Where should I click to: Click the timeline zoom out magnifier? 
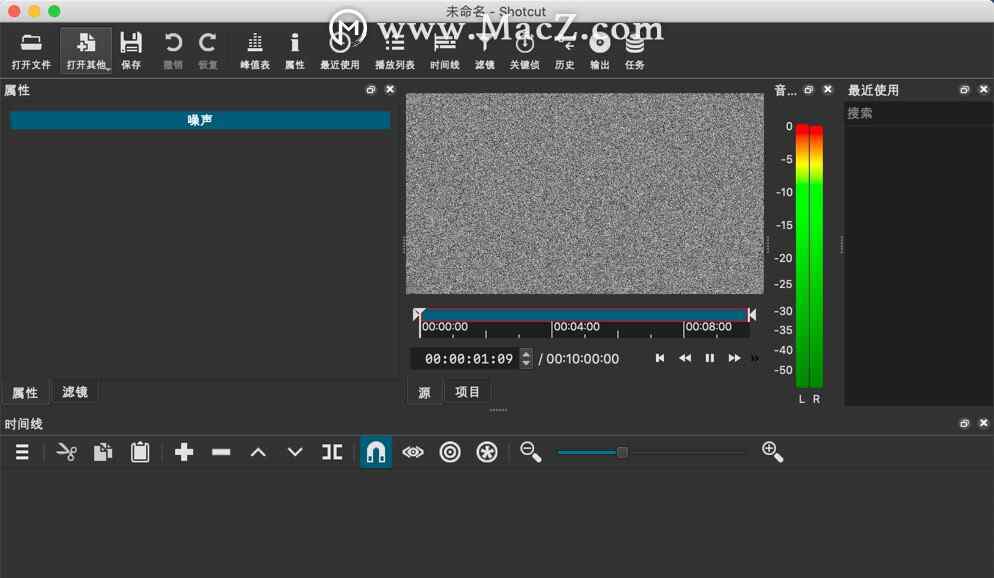coord(531,452)
